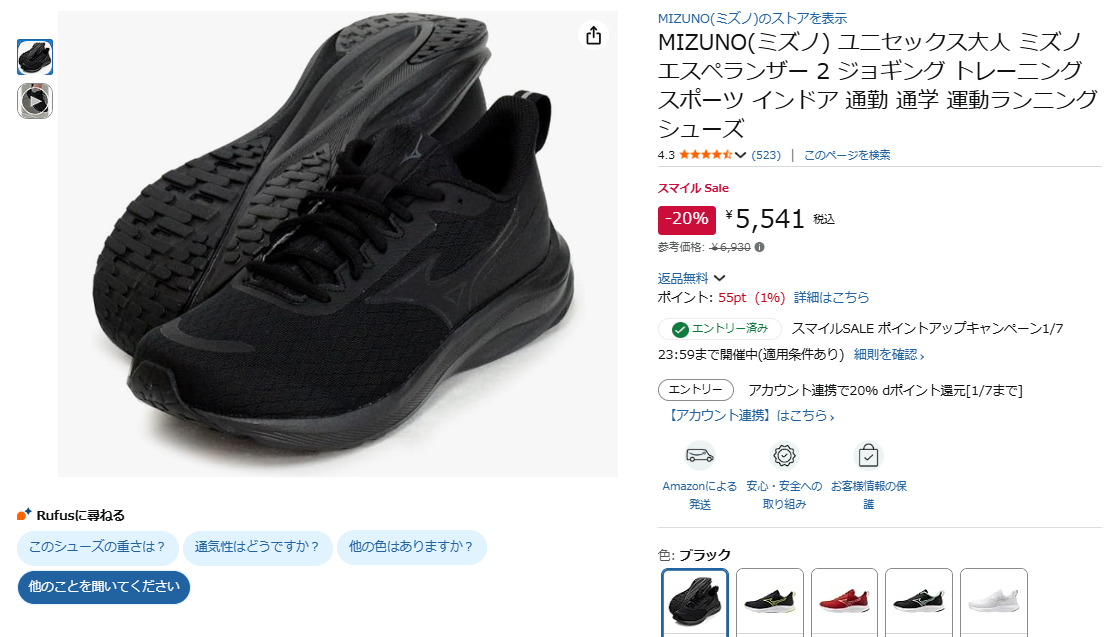Click the エントリー button for d-point campaign

point(696,389)
